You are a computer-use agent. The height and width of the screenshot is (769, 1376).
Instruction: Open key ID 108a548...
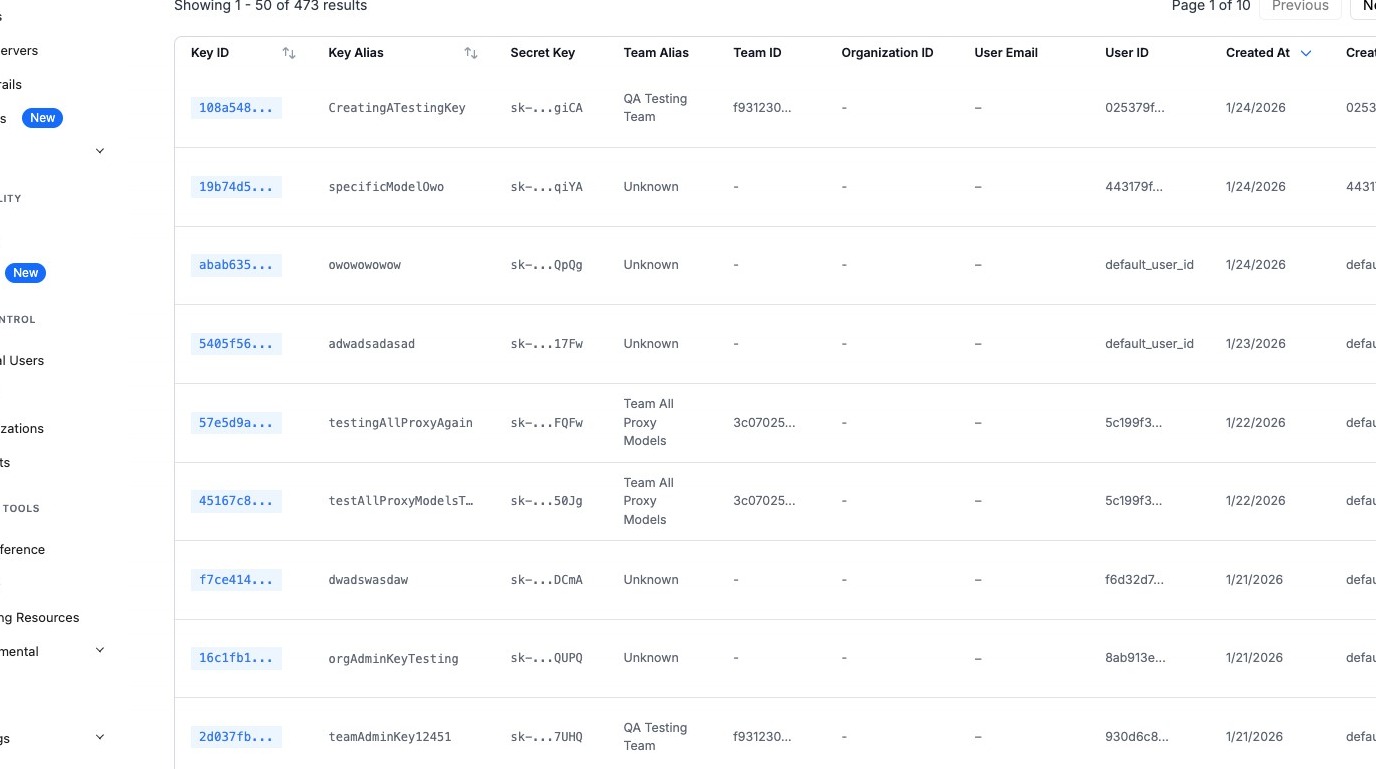[235, 108]
